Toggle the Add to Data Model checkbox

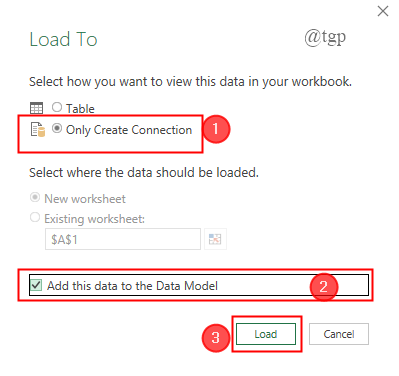click(x=36, y=285)
